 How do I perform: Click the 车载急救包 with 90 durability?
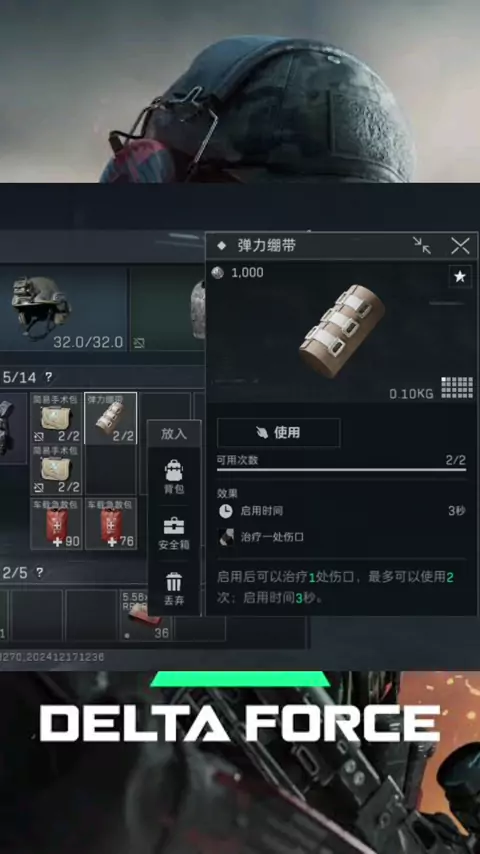57,524
